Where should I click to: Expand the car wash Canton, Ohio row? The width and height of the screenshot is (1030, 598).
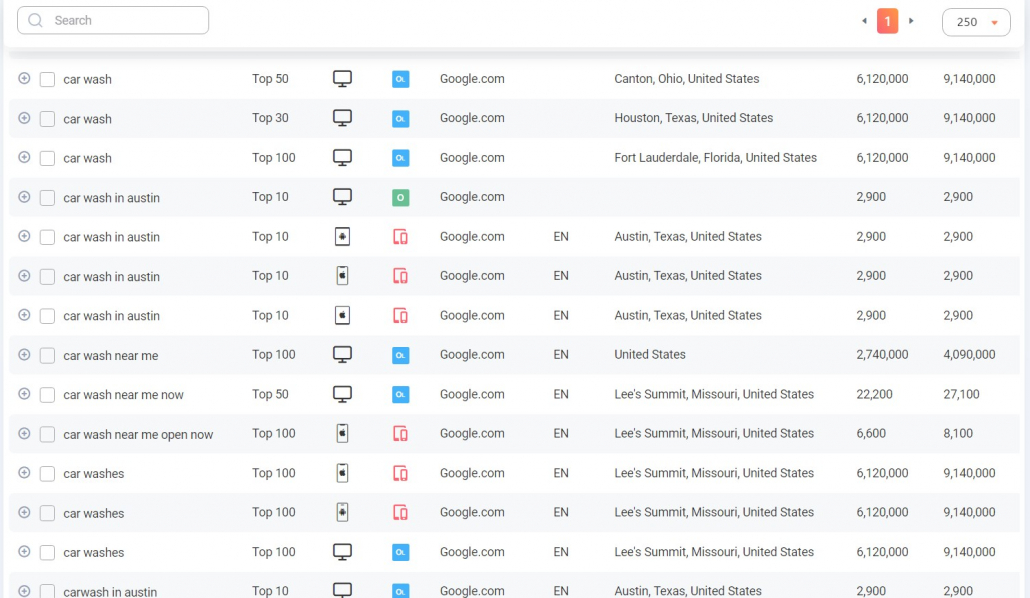[24, 78]
